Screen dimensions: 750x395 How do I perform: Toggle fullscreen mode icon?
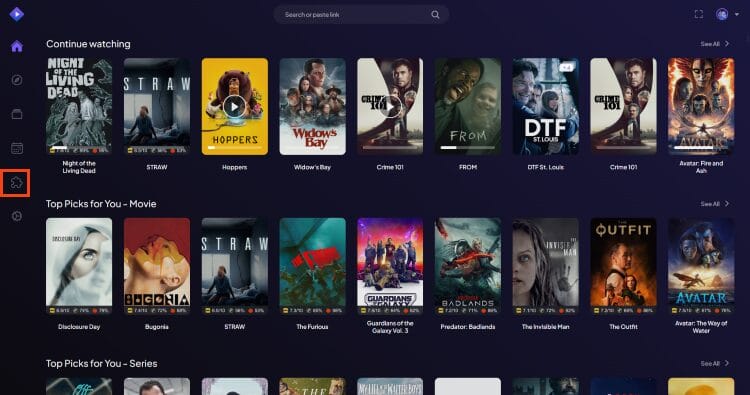(699, 14)
